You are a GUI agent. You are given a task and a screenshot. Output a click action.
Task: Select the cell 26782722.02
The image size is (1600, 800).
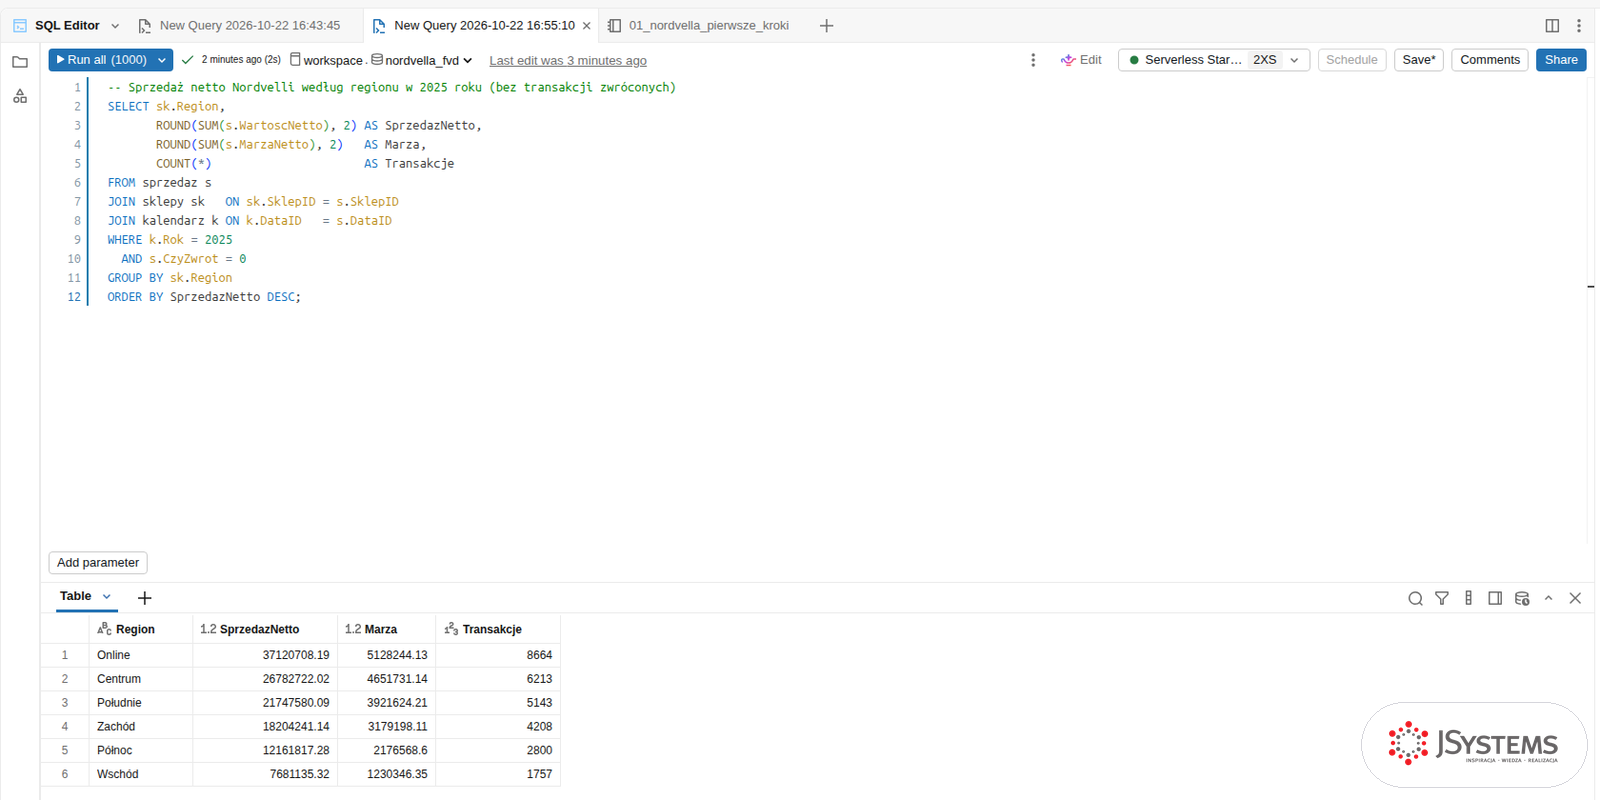pos(265,679)
